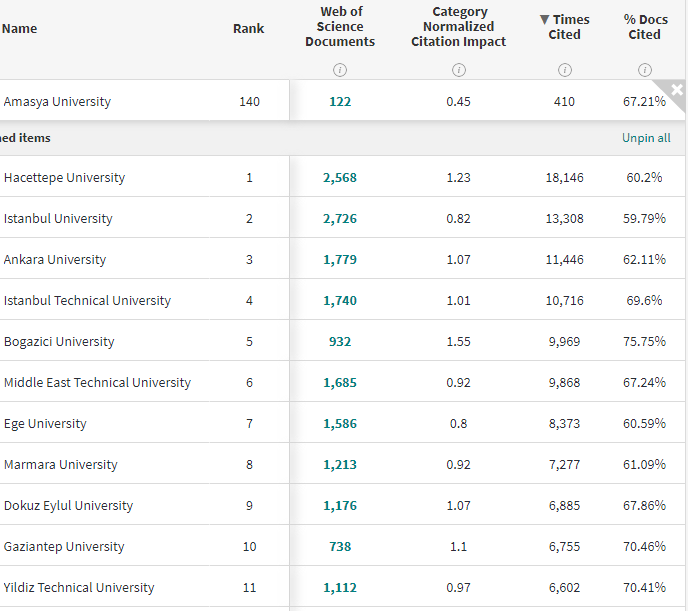The image size is (688, 611).
Task: Click info icon under Category Normalized Citation Impact
Action: click(458, 70)
